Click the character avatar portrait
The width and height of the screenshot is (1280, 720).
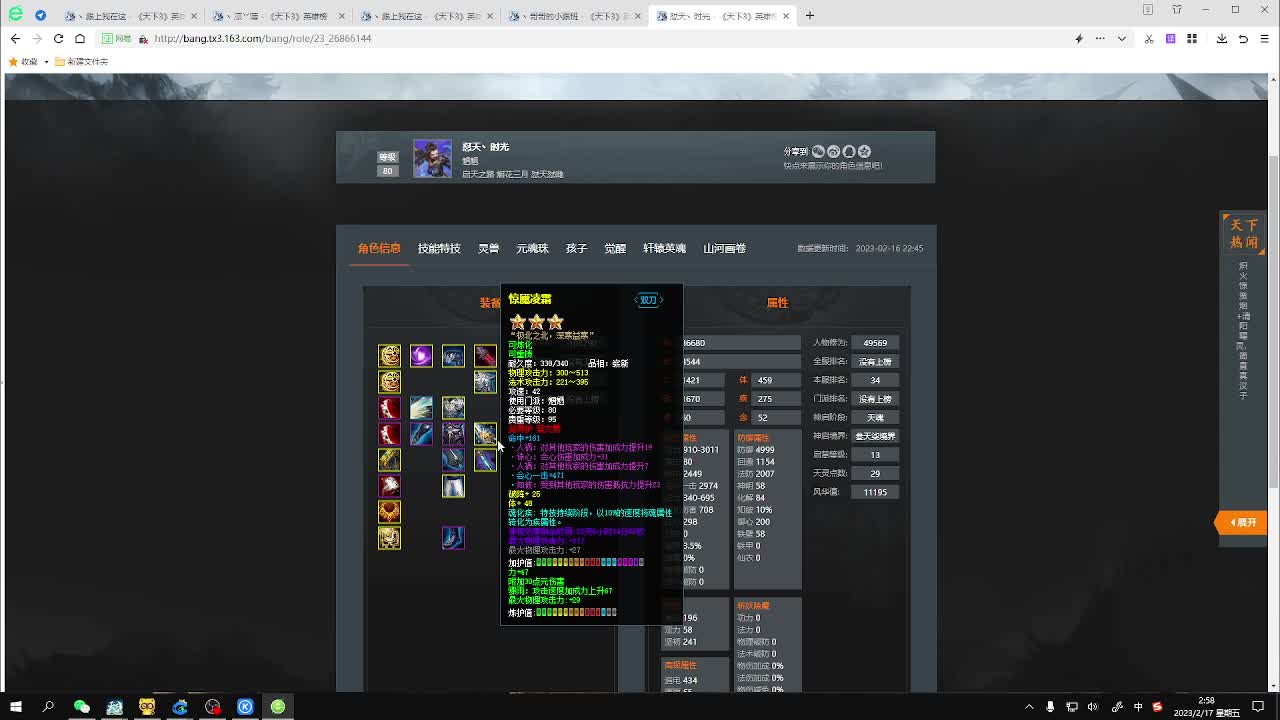pyautogui.click(x=432, y=158)
